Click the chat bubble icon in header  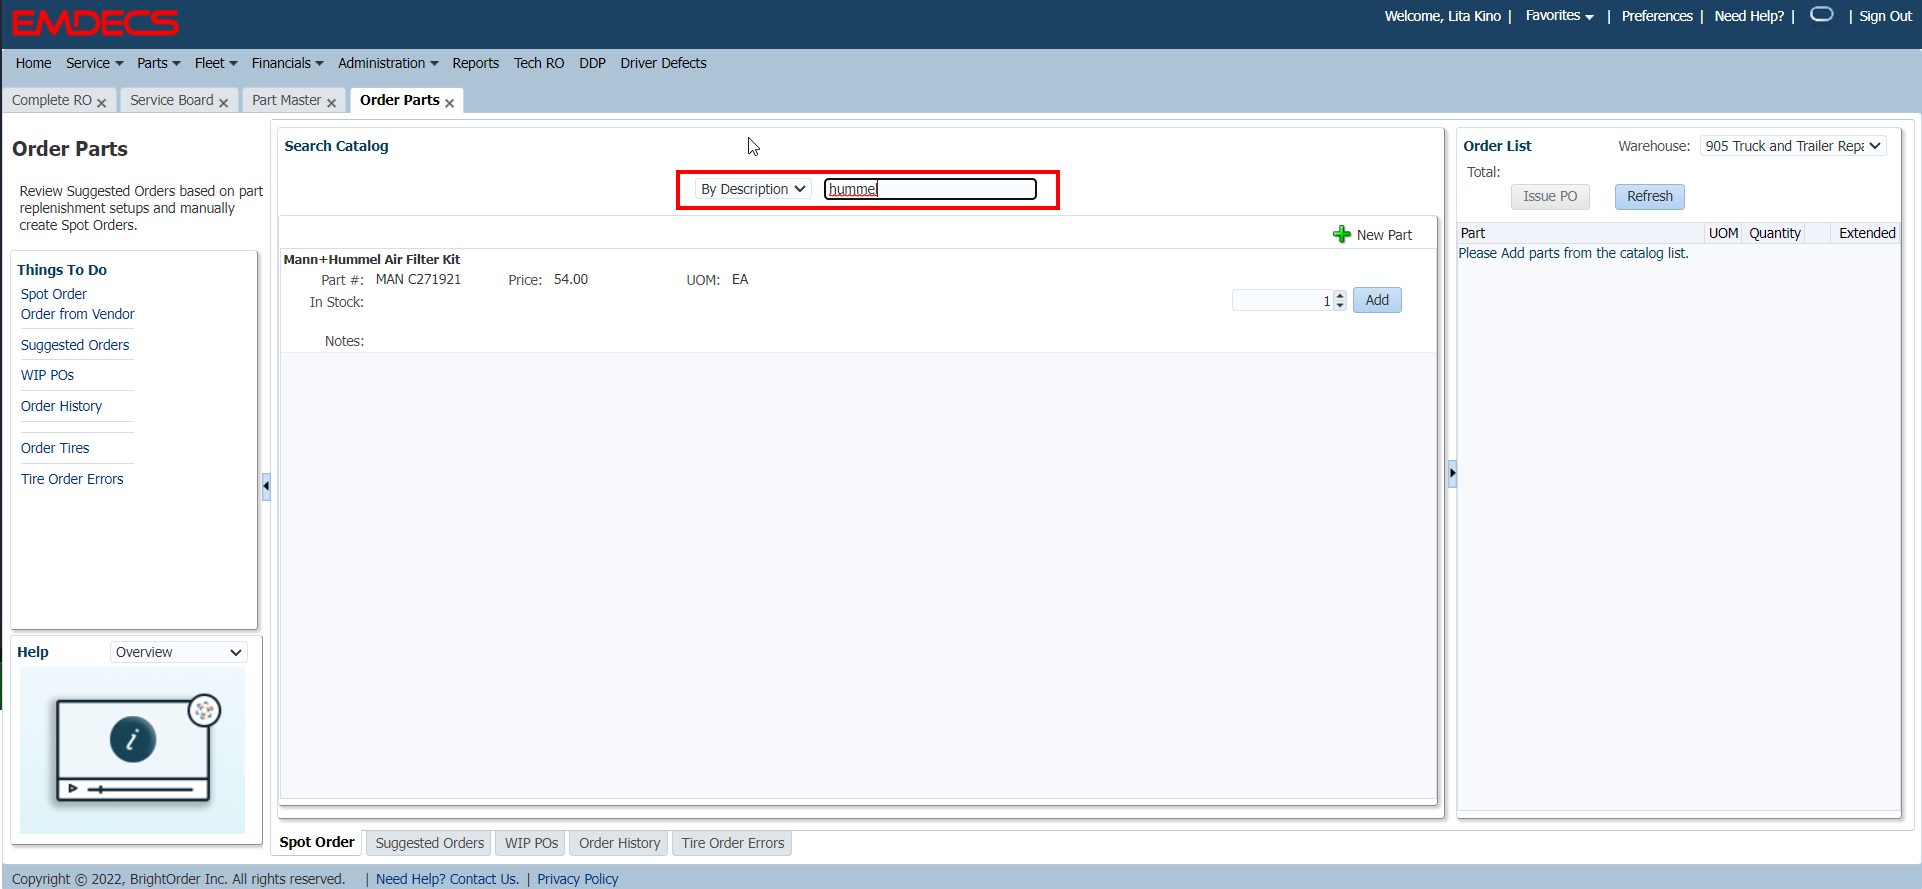pyautogui.click(x=1821, y=15)
